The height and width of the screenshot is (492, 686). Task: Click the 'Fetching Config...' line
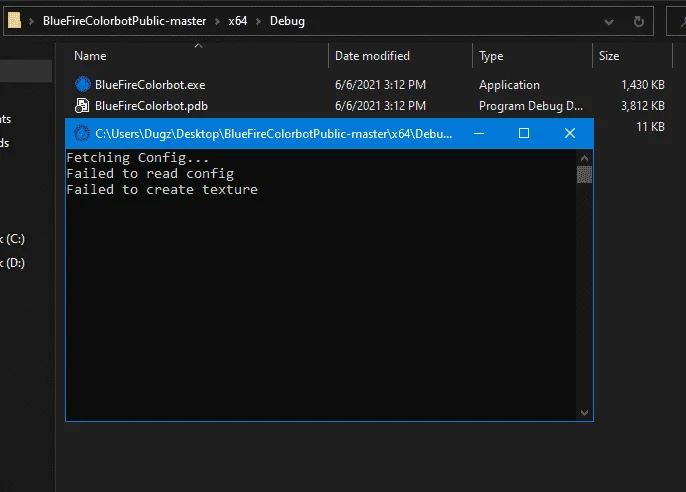coord(137,157)
